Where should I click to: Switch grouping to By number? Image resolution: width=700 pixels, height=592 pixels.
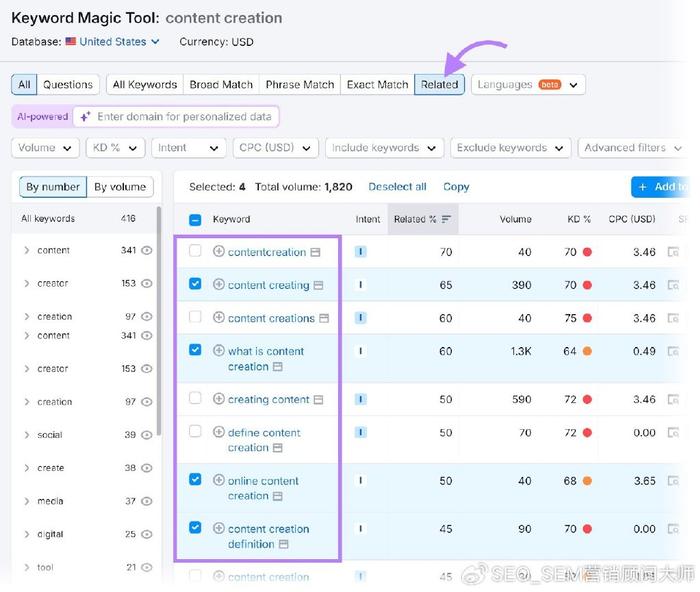(53, 187)
